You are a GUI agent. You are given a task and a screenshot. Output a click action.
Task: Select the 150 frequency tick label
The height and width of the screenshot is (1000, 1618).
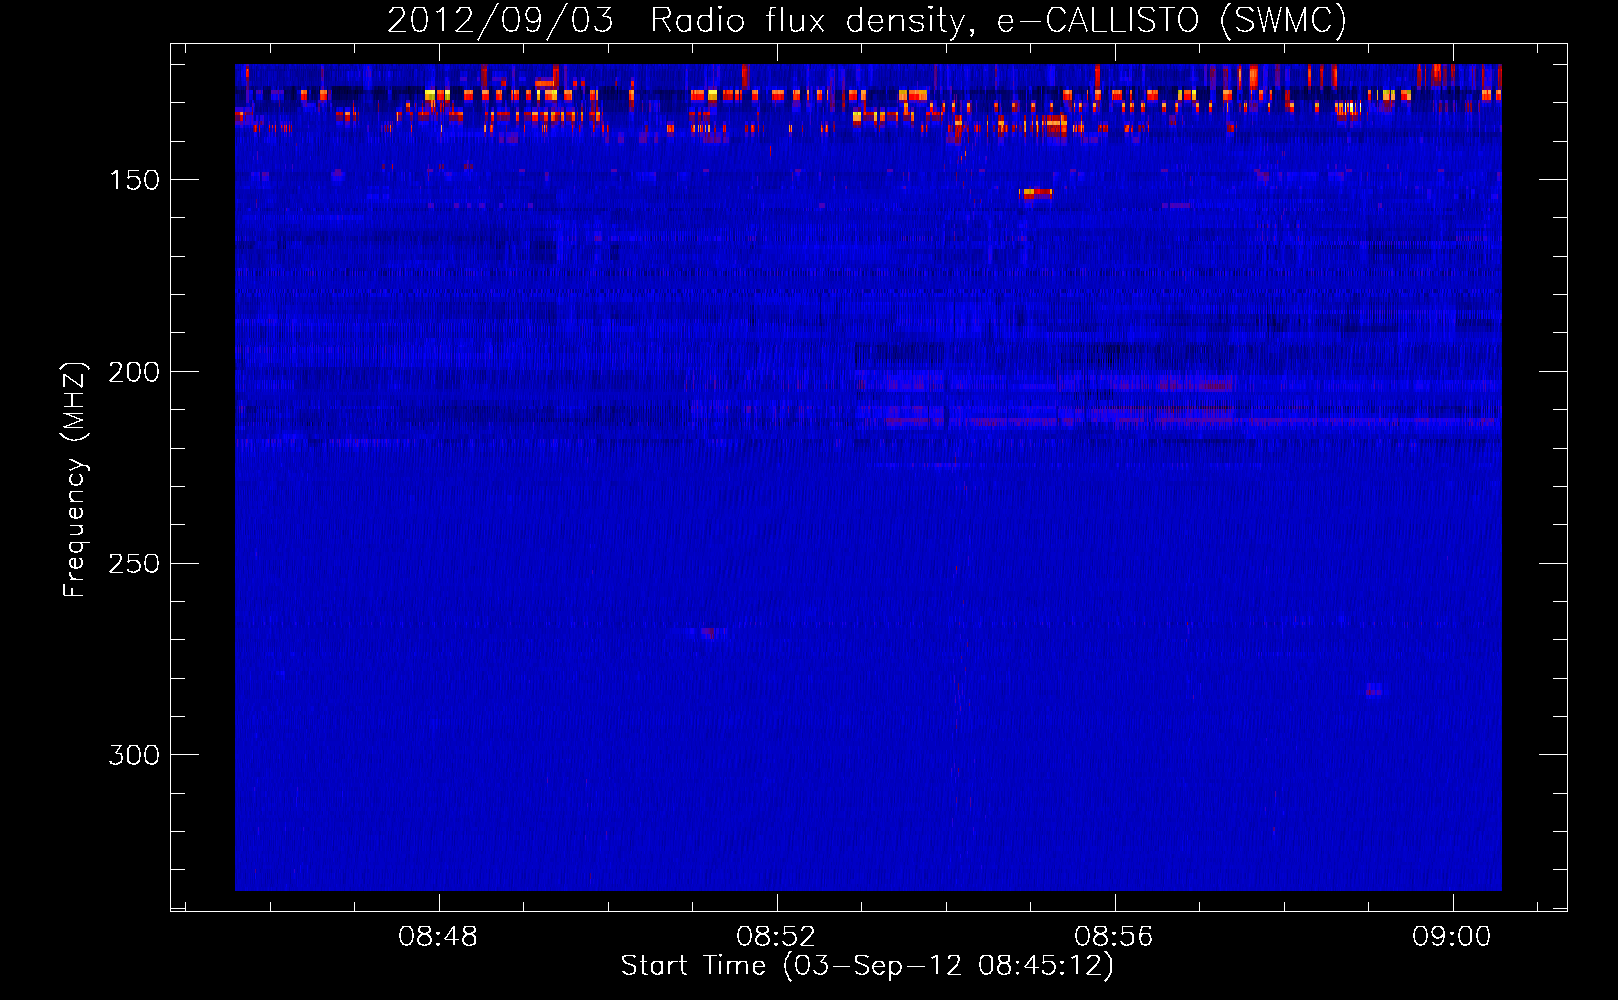coord(134,180)
